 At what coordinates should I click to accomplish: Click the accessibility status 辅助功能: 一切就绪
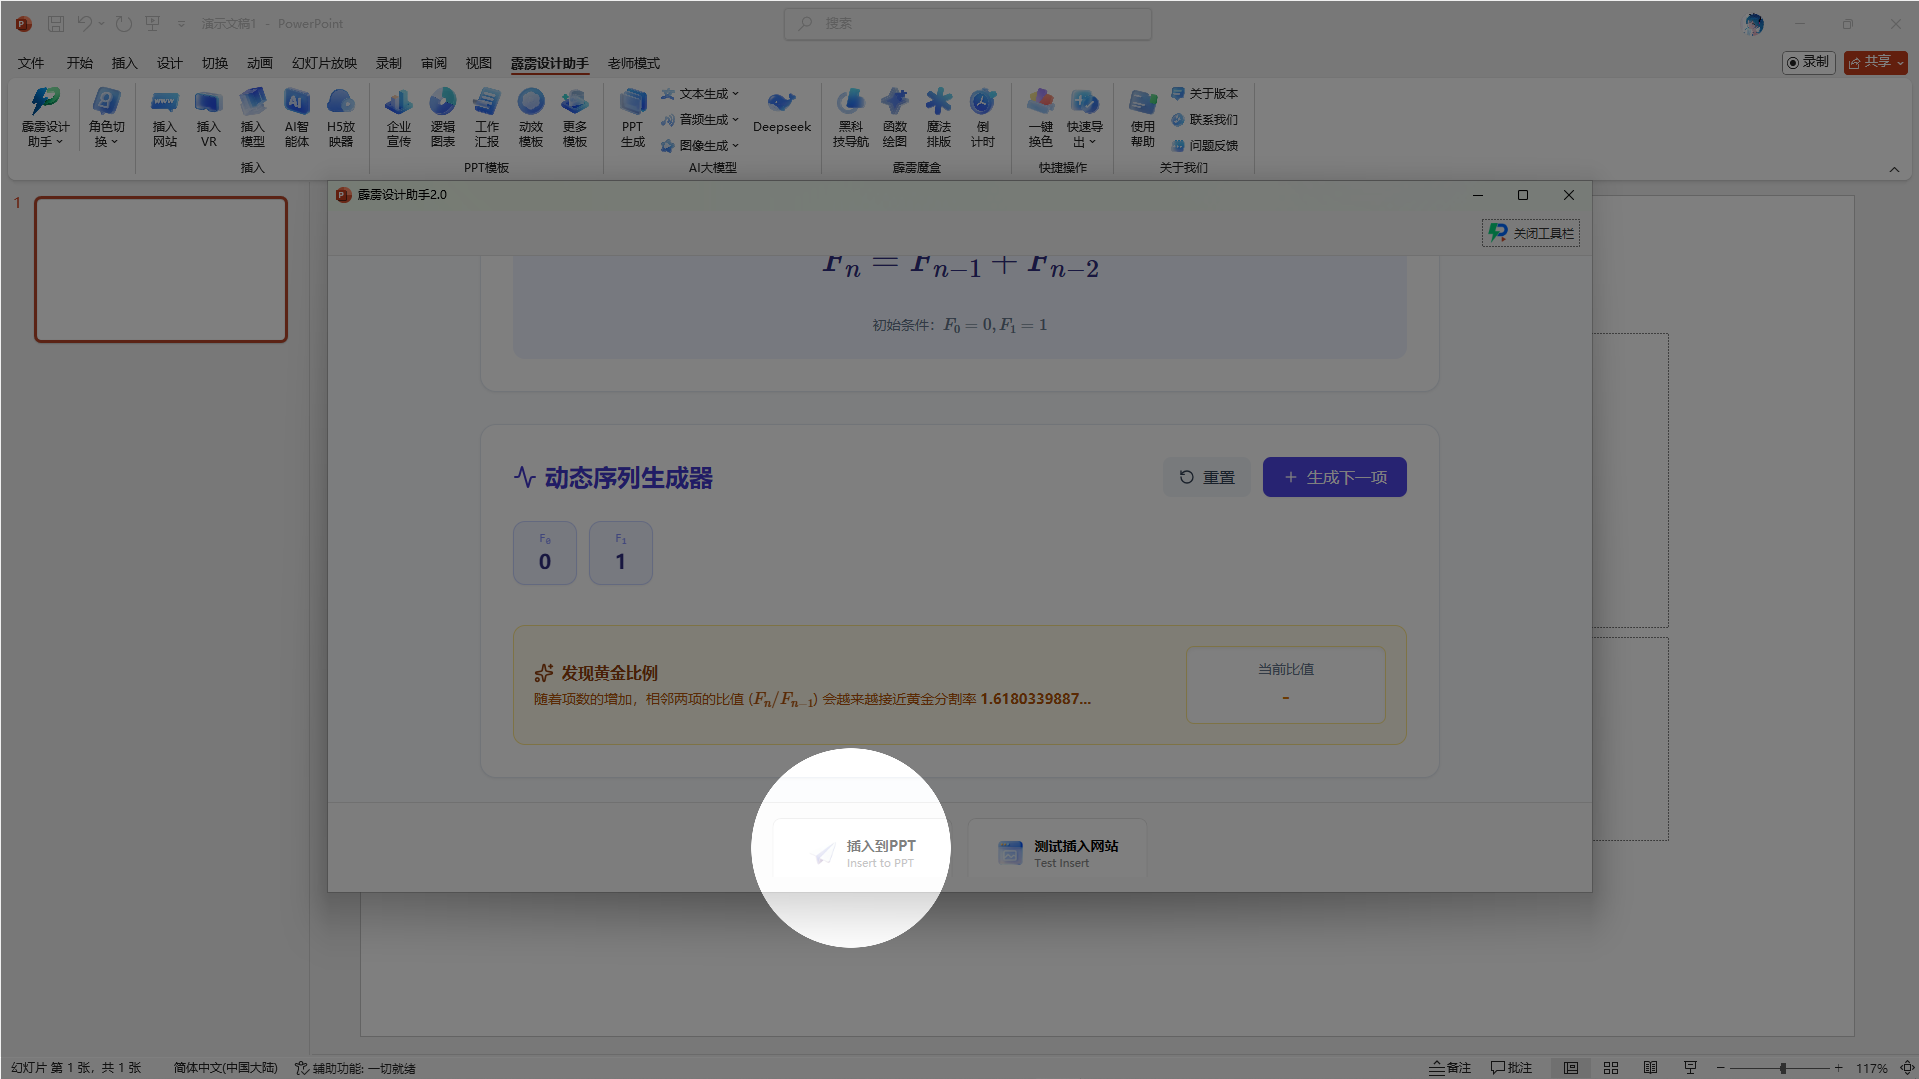355,1068
